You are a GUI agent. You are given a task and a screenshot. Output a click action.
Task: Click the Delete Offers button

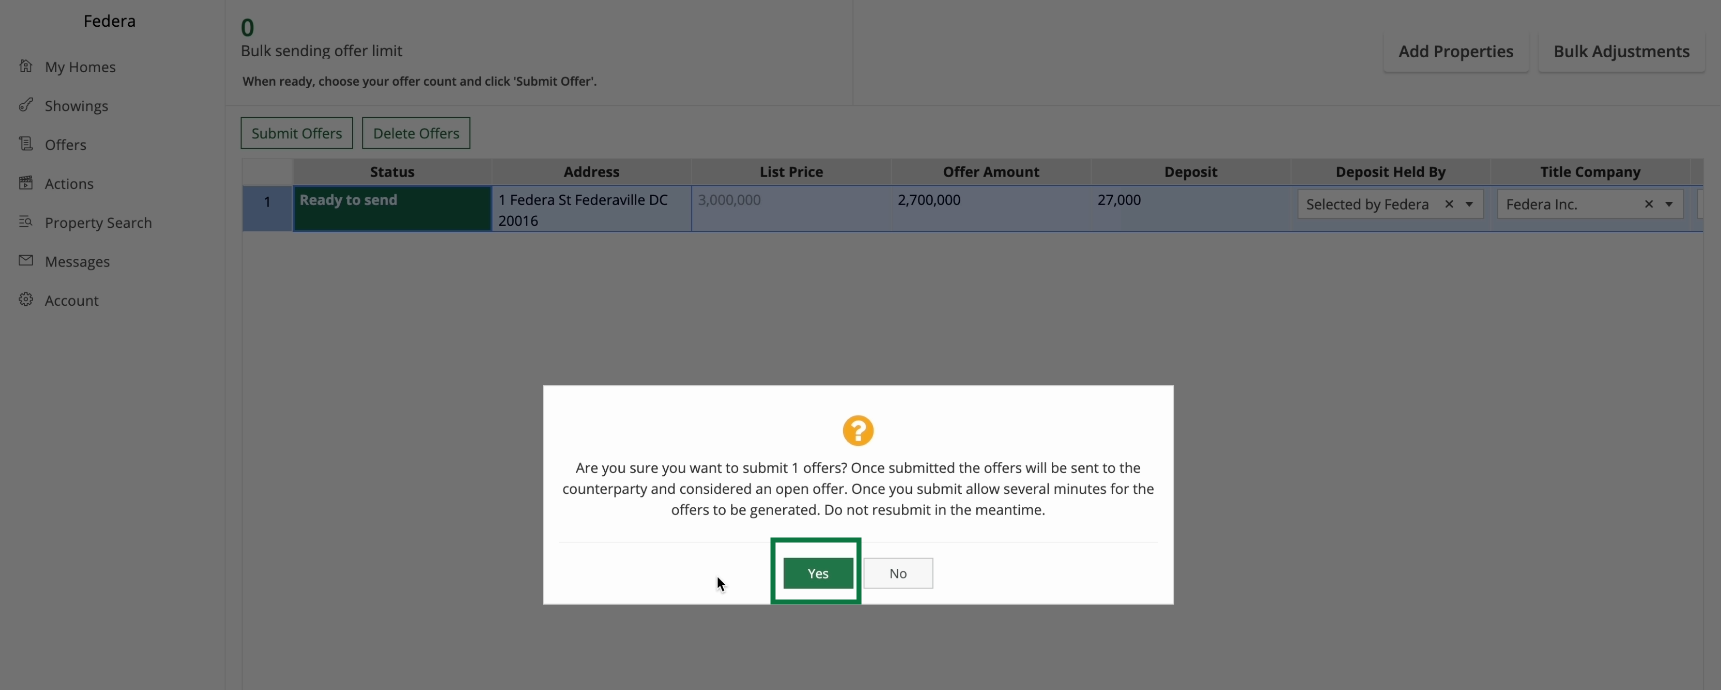tap(416, 133)
